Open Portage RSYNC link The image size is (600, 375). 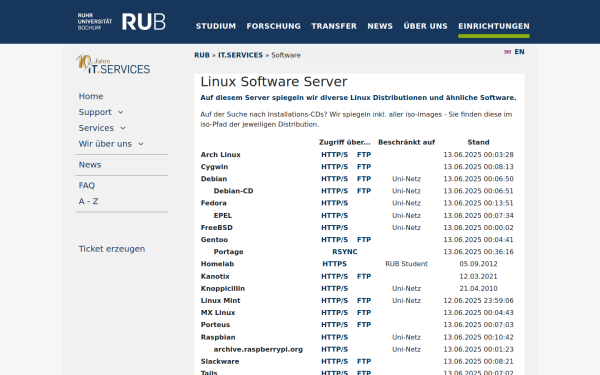click(x=344, y=252)
